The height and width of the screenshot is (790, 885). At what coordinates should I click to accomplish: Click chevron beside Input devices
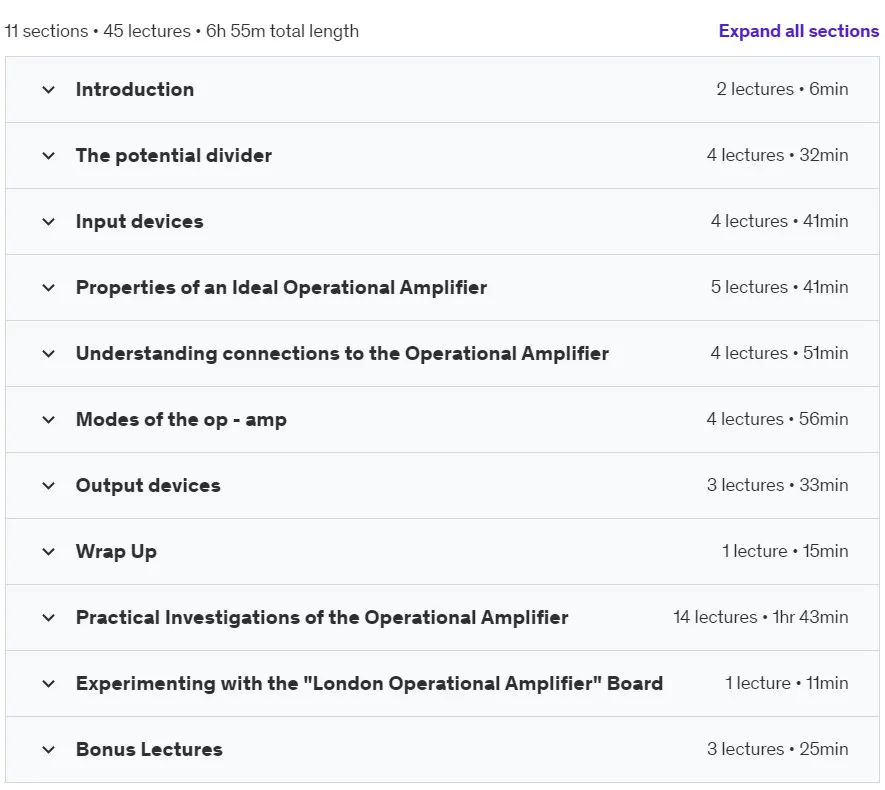pos(49,222)
